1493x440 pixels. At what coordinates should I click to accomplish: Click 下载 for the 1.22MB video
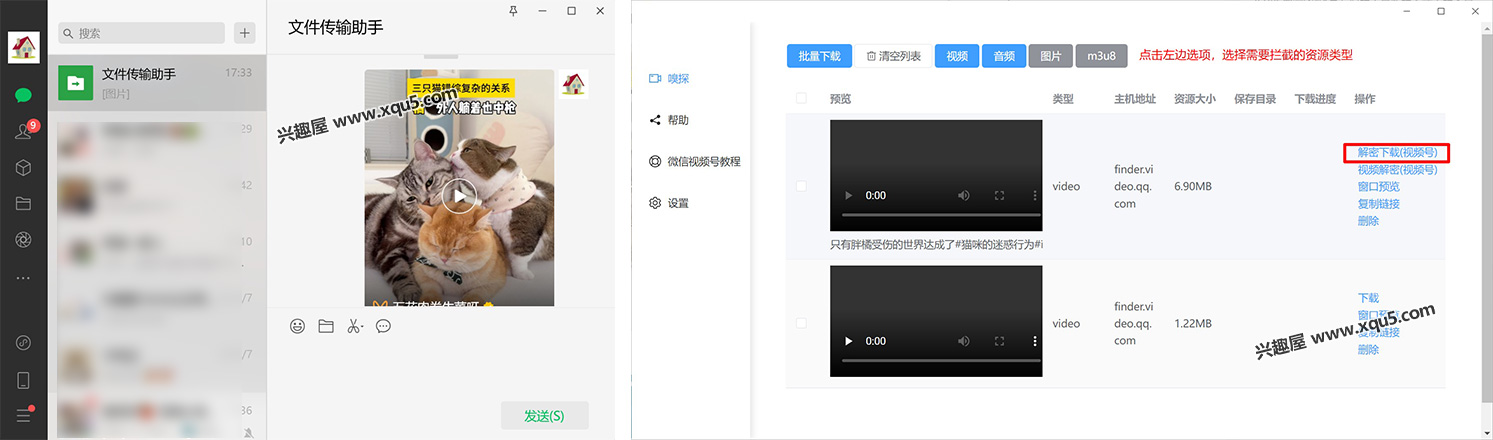(x=1368, y=298)
